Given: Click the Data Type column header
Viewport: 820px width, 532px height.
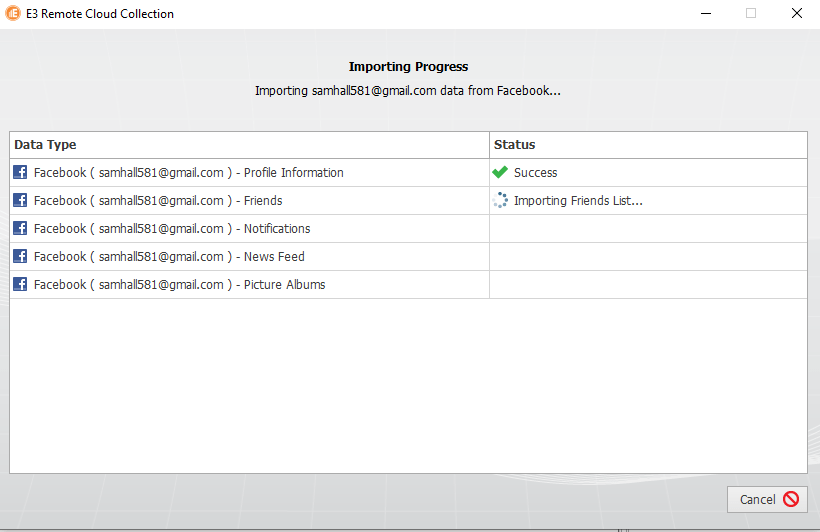Looking at the screenshot, I should (249, 145).
